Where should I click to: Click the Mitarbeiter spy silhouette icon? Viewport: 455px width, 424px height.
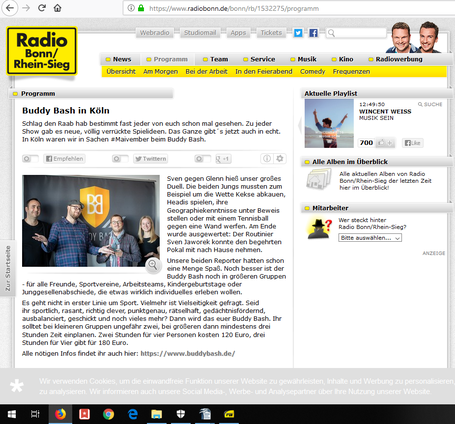coord(319,229)
